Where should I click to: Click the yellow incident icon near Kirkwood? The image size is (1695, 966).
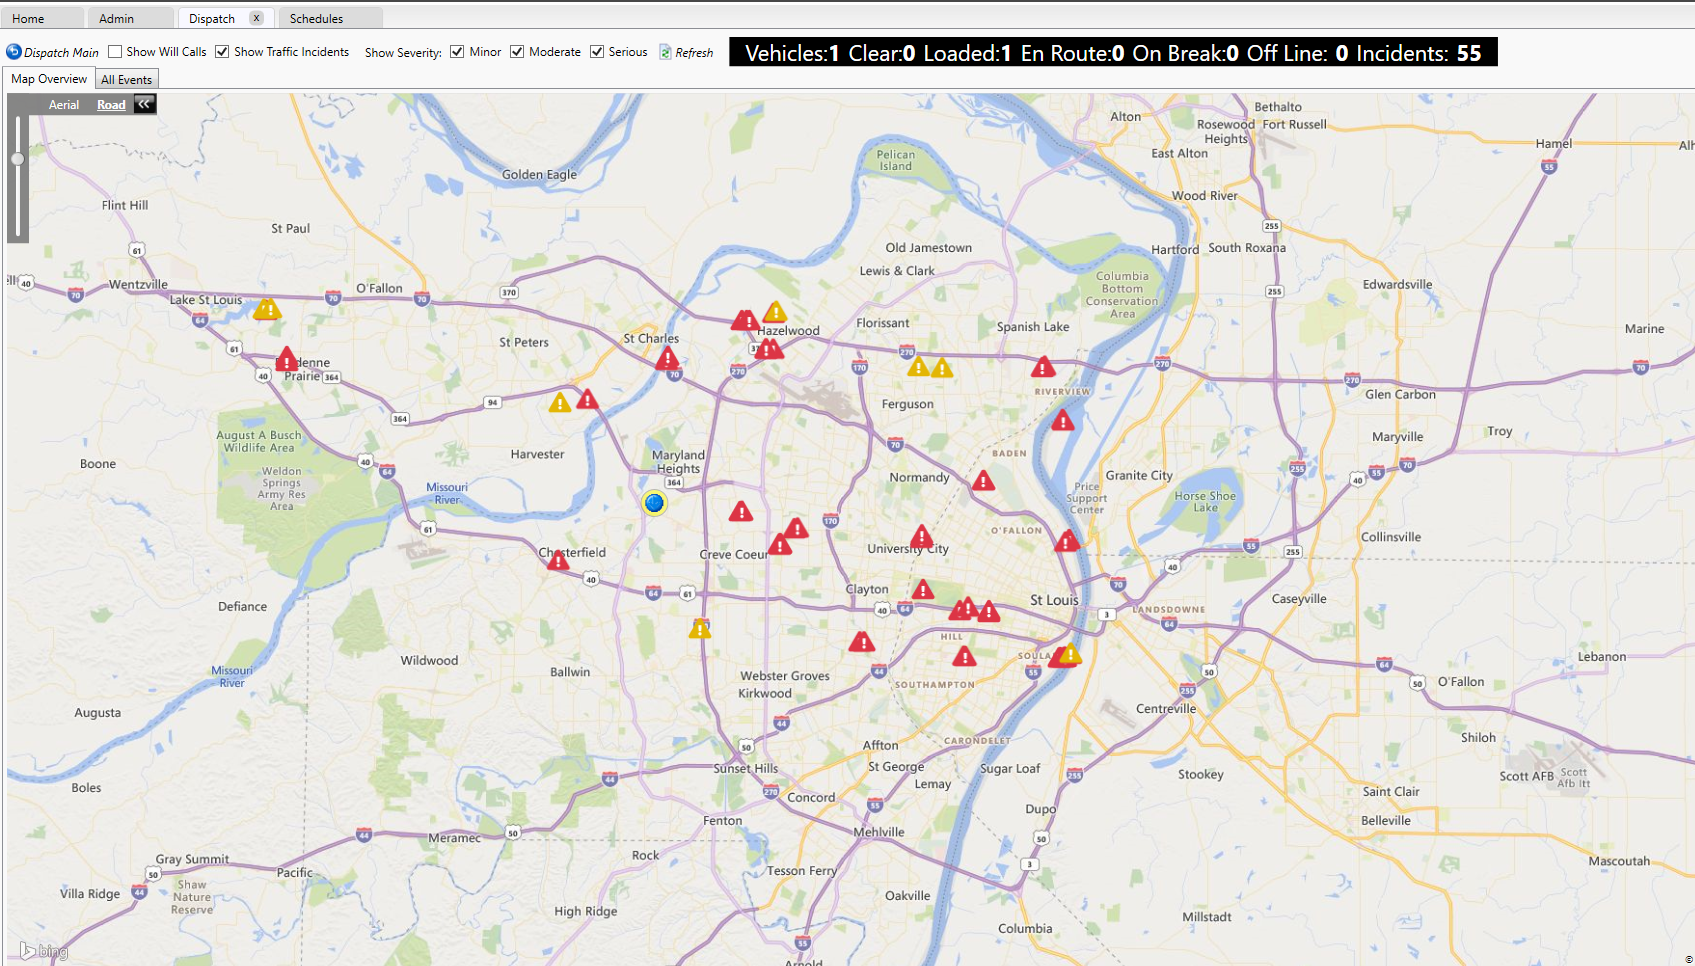[699, 628]
